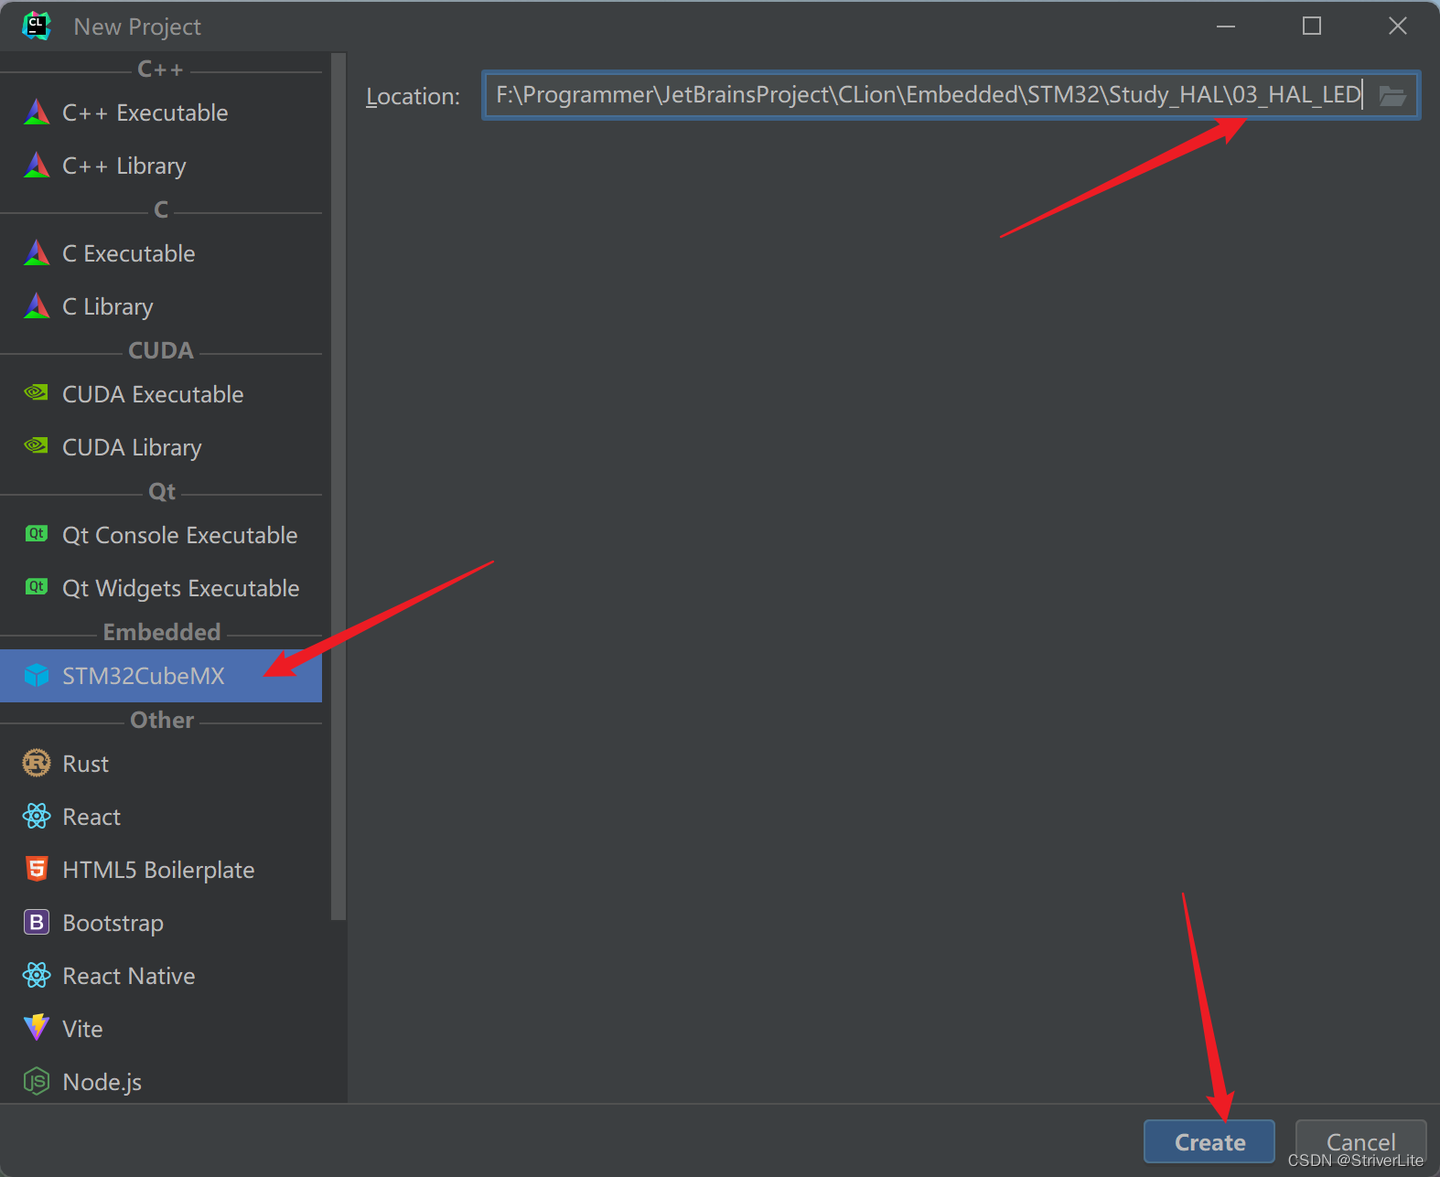Choose Node.js project type
The width and height of the screenshot is (1440, 1177).
click(x=161, y=1081)
